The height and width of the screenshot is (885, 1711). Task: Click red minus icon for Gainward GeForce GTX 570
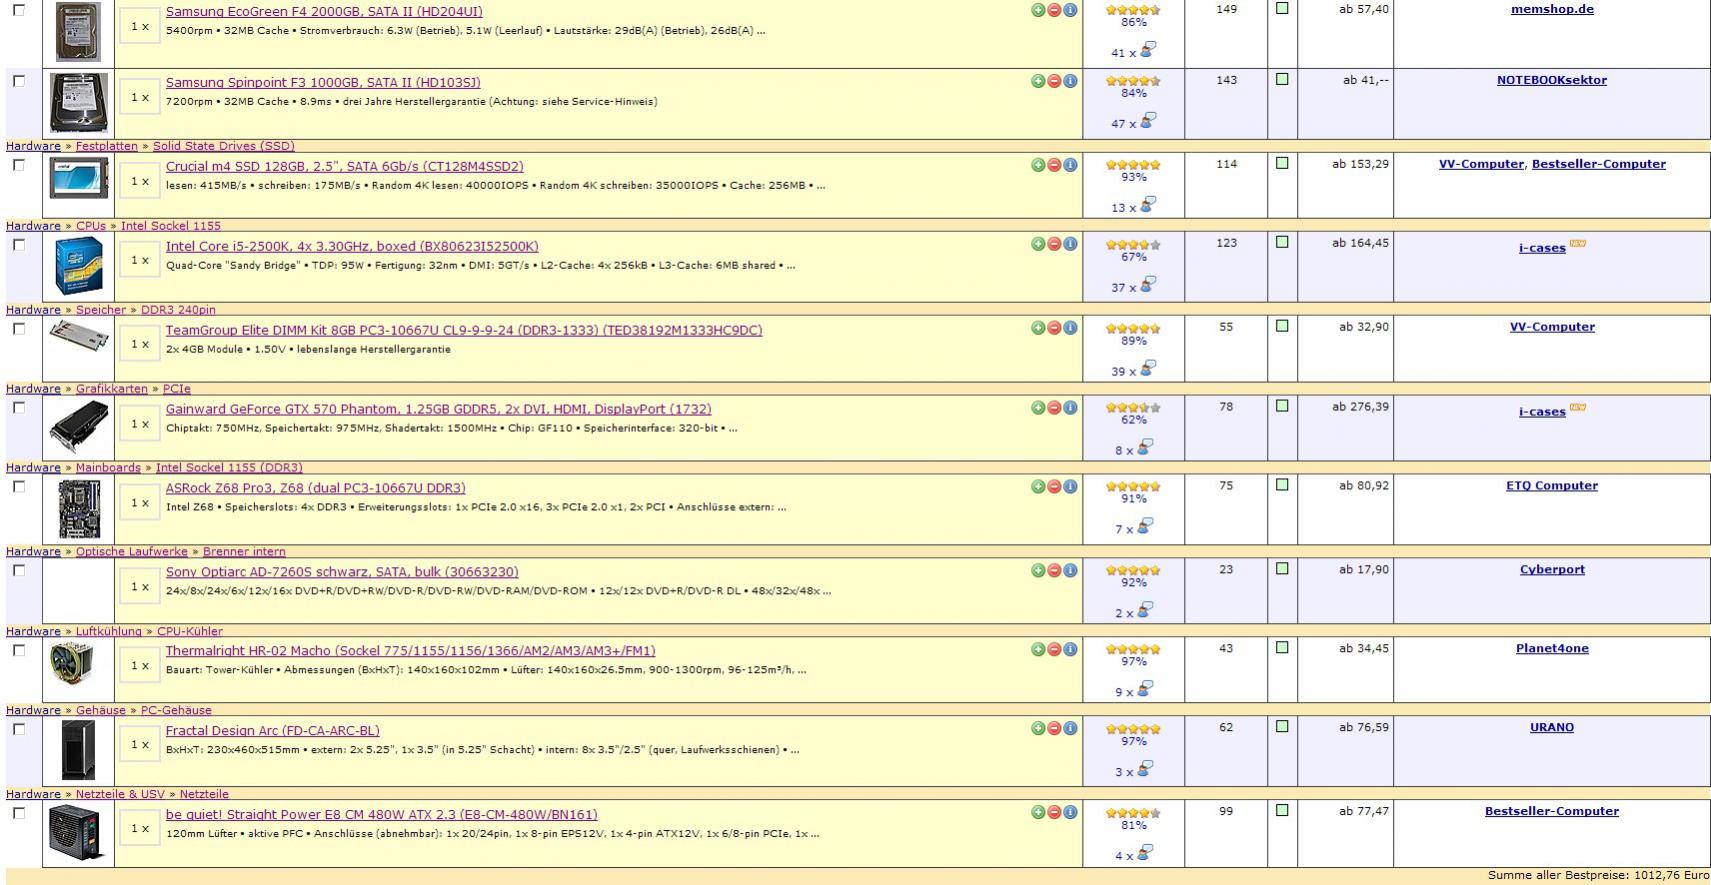point(1054,408)
